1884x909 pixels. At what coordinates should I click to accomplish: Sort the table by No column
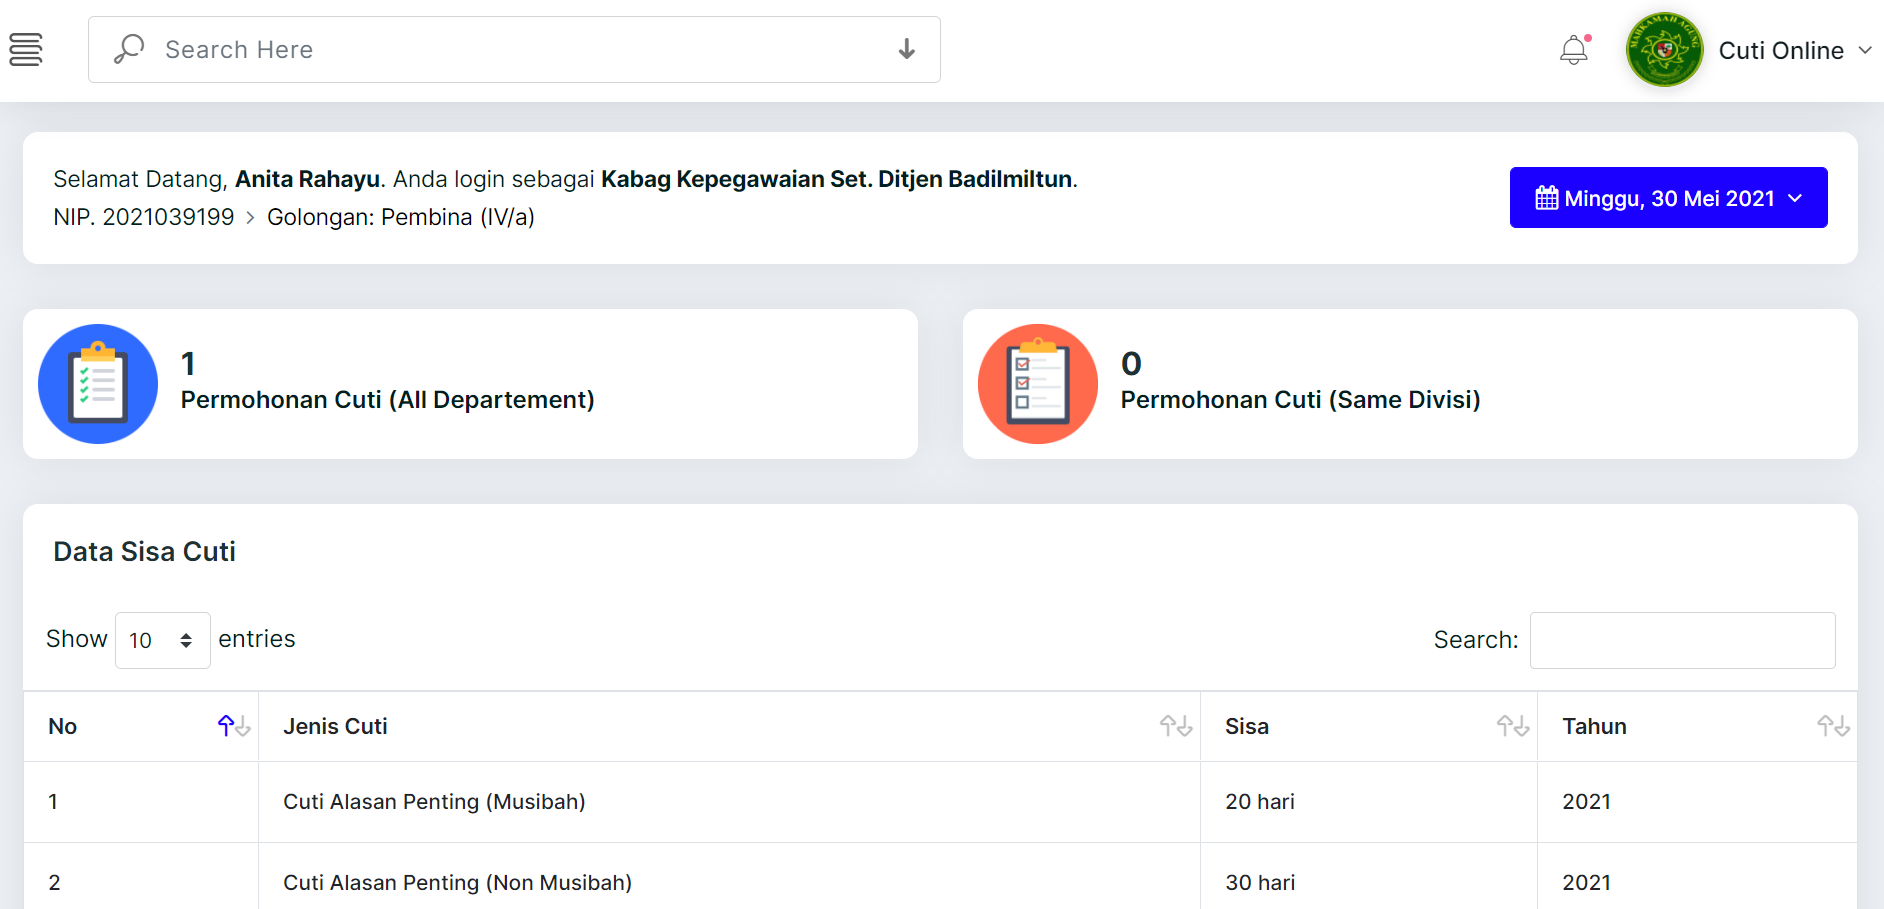click(231, 726)
